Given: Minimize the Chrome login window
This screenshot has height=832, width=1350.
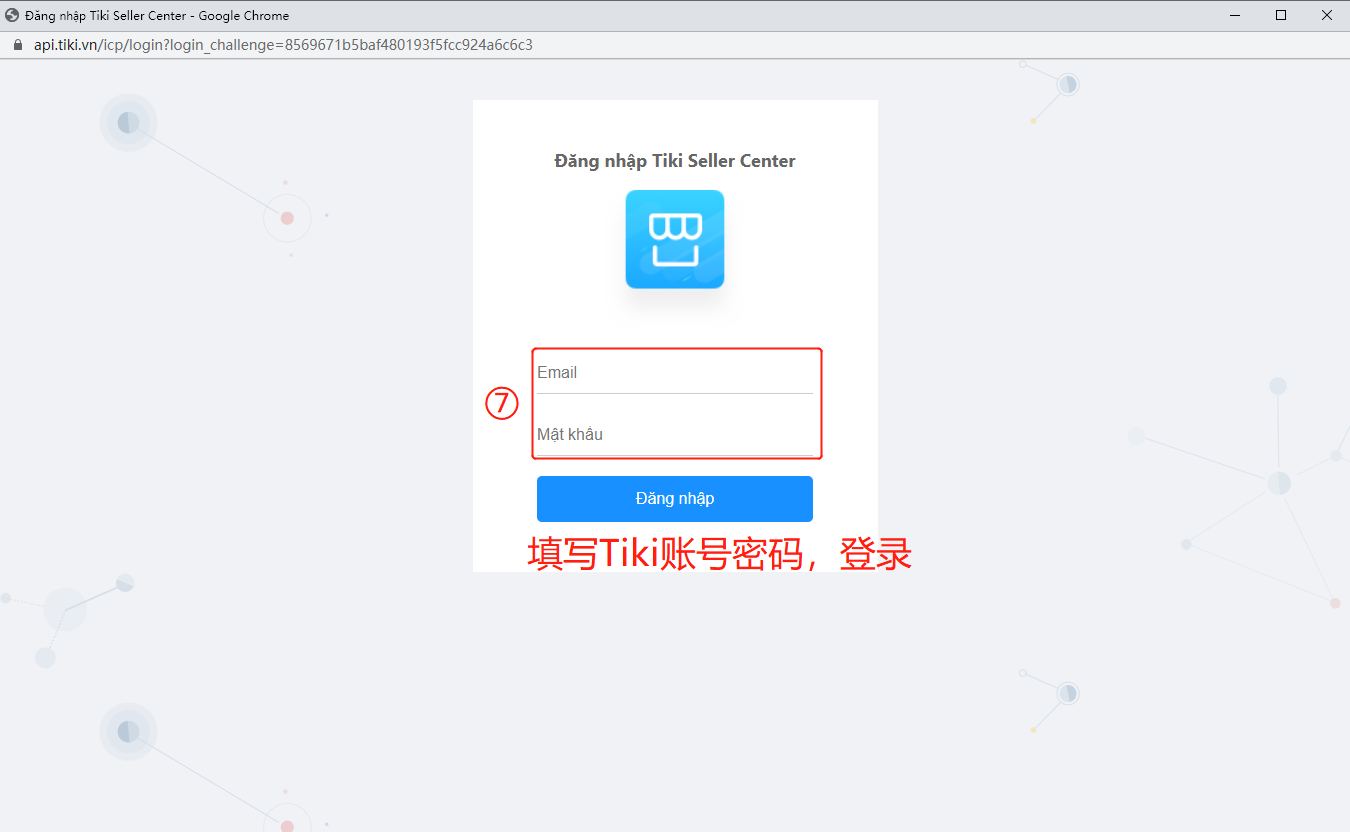Looking at the screenshot, I should pyautogui.click(x=1236, y=15).
